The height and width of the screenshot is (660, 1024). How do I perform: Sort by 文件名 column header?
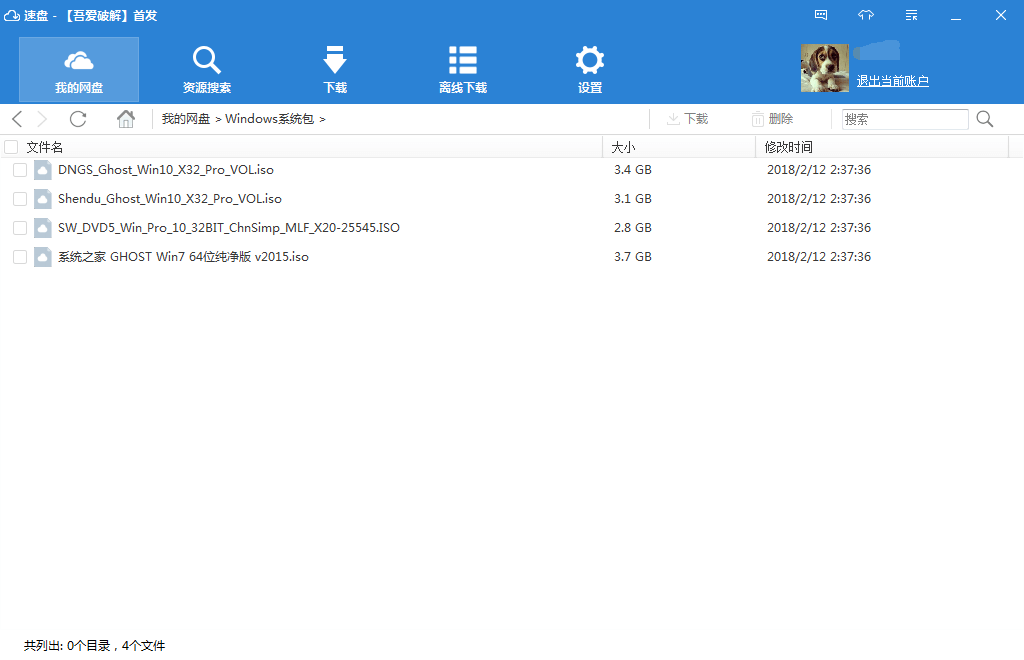pyautogui.click(x=44, y=147)
